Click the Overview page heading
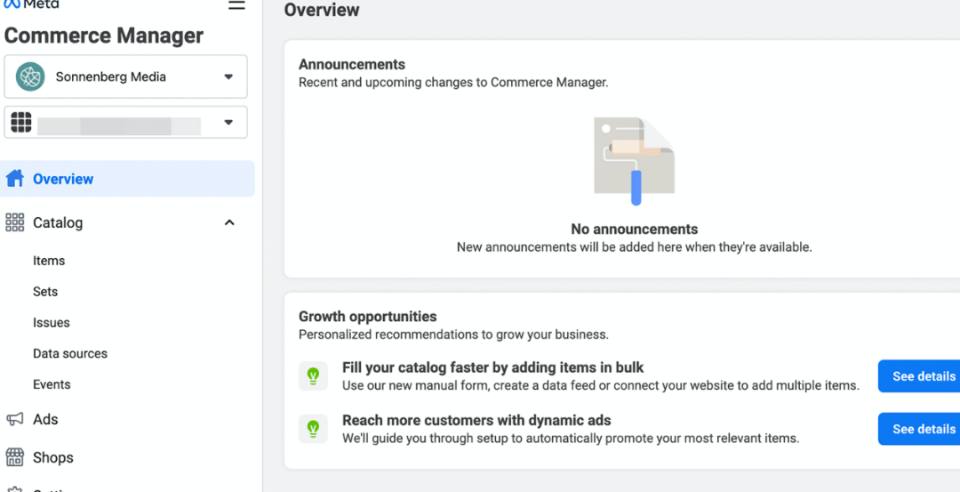The image size is (960, 492). pyautogui.click(x=321, y=10)
